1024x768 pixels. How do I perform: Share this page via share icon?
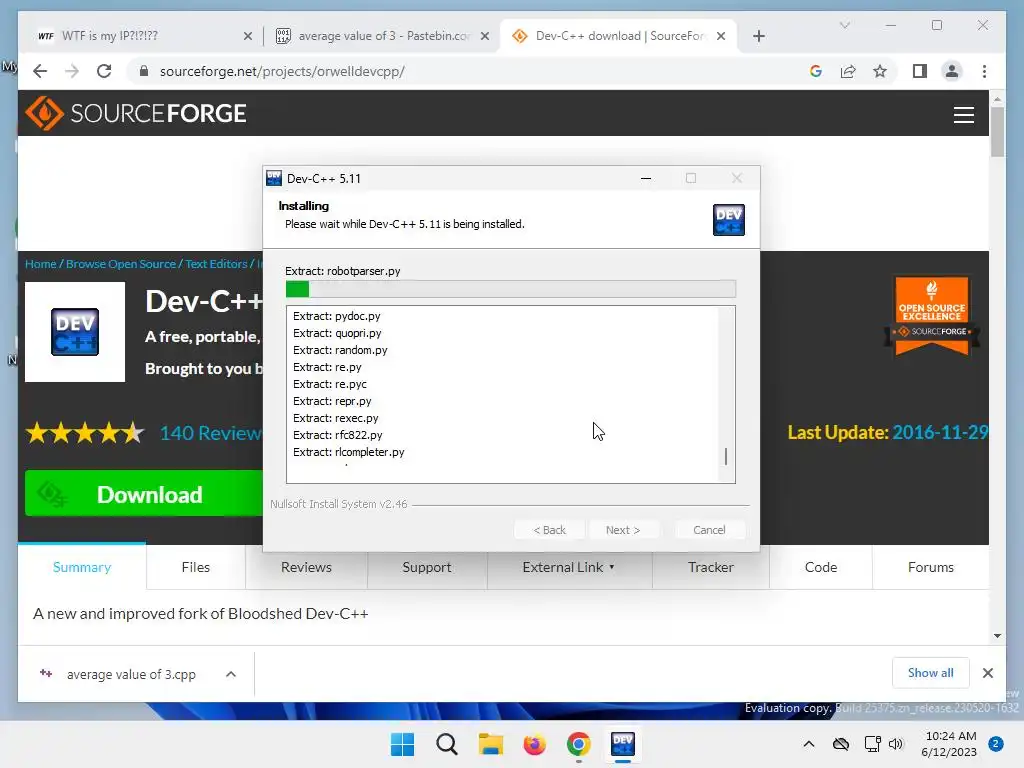pyautogui.click(x=848, y=71)
